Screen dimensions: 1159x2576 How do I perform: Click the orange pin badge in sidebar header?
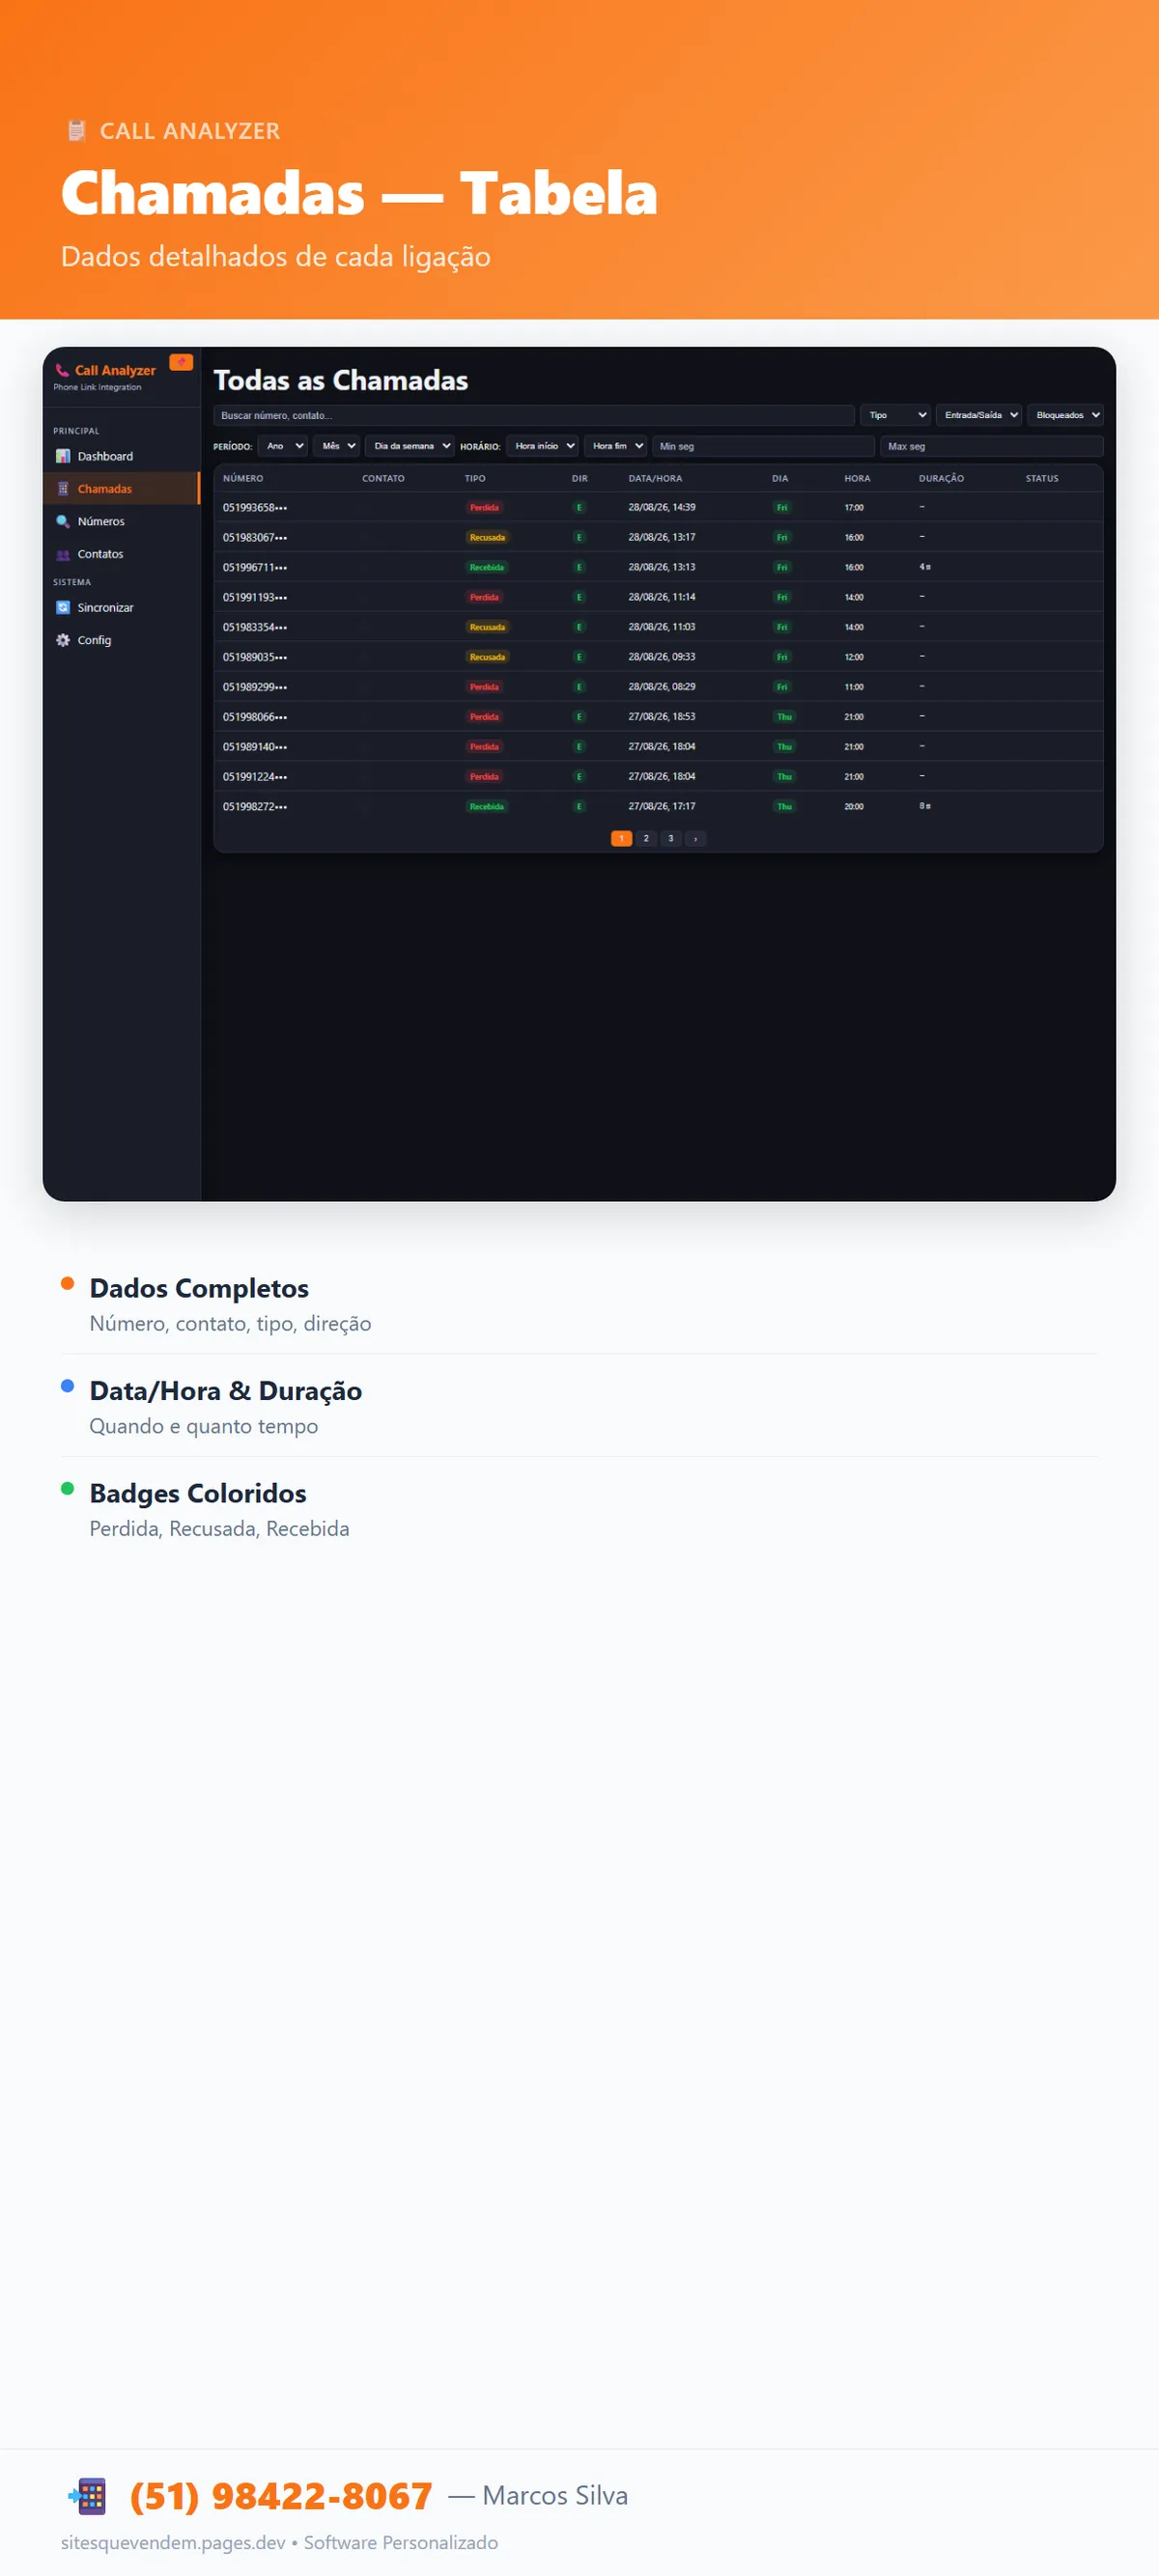coord(181,362)
